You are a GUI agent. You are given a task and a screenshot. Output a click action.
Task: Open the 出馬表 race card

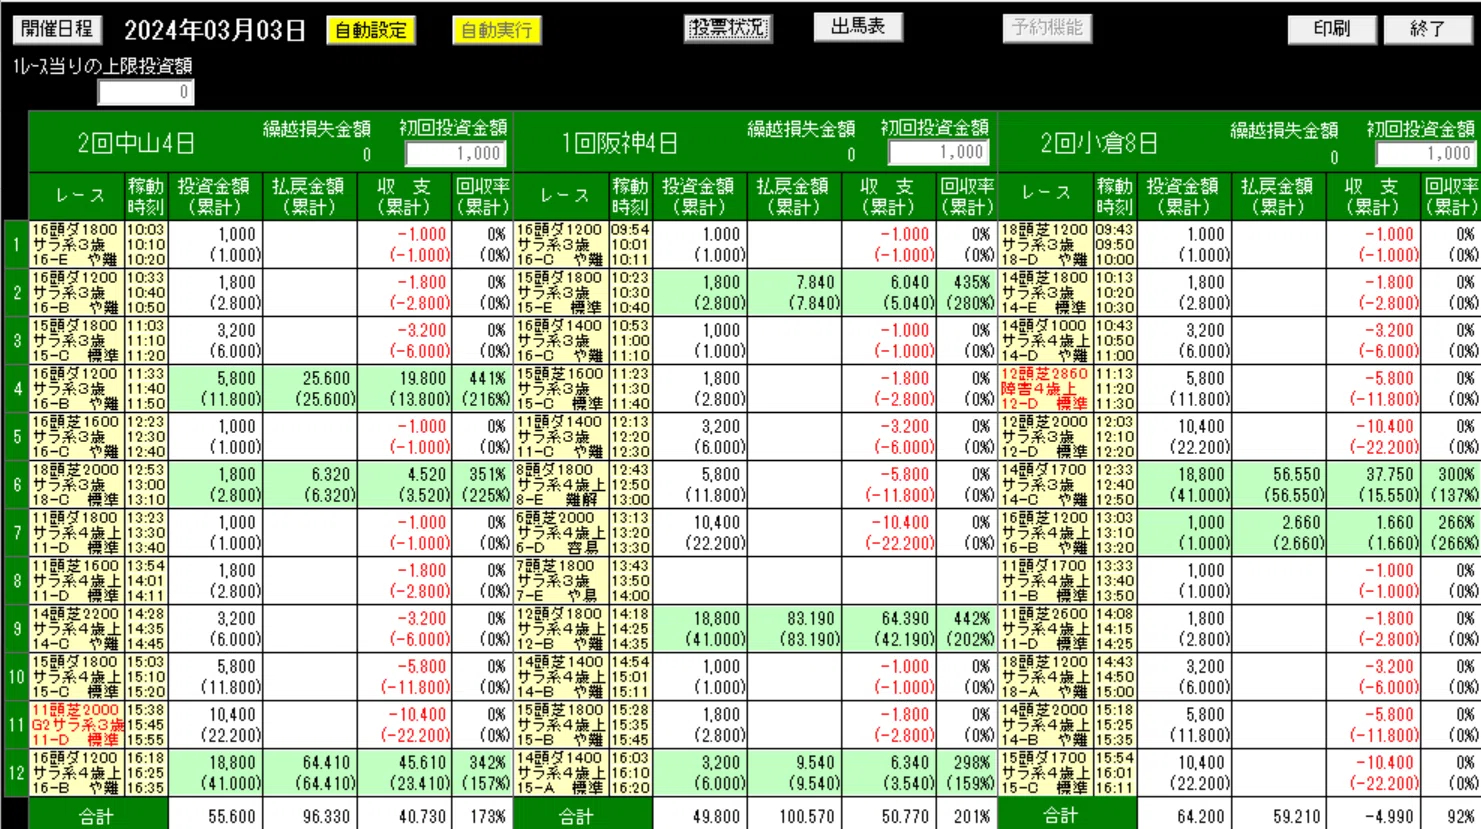pyautogui.click(x=858, y=27)
